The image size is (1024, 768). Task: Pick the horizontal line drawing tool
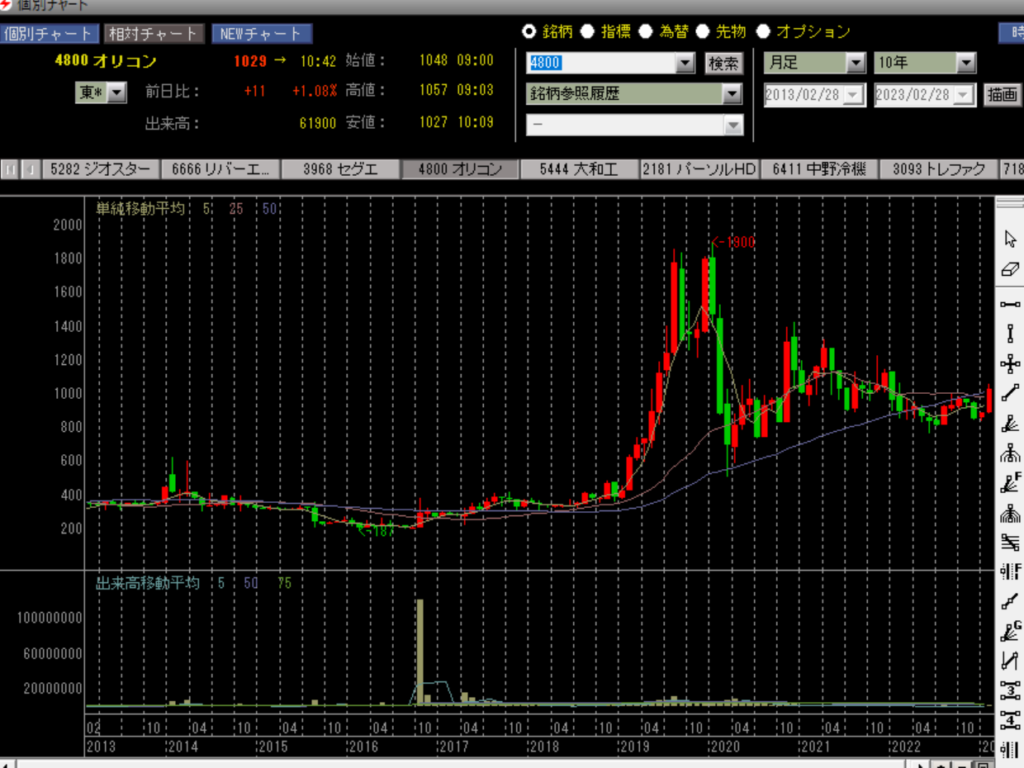pyautogui.click(x=1010, y=303)
